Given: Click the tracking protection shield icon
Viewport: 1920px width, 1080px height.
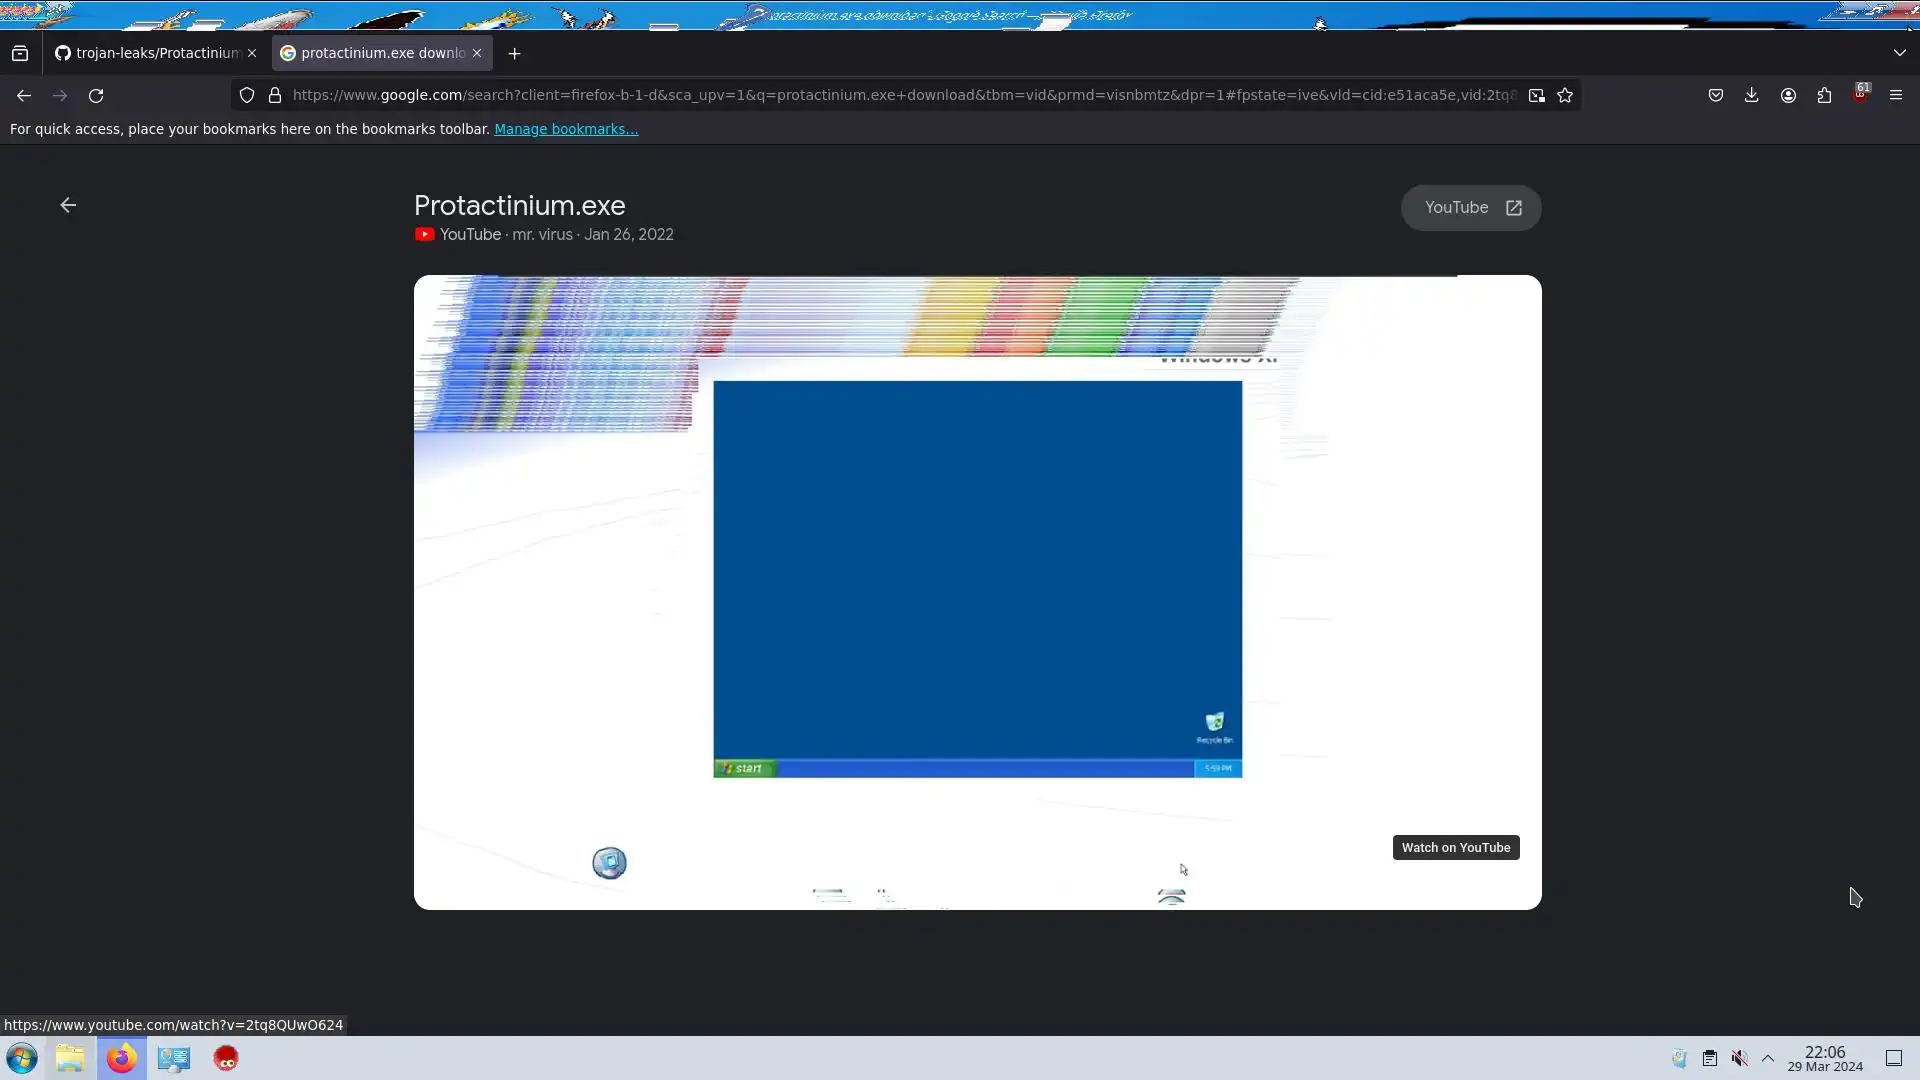Looking at the screenshot, I should coord(247,96).
